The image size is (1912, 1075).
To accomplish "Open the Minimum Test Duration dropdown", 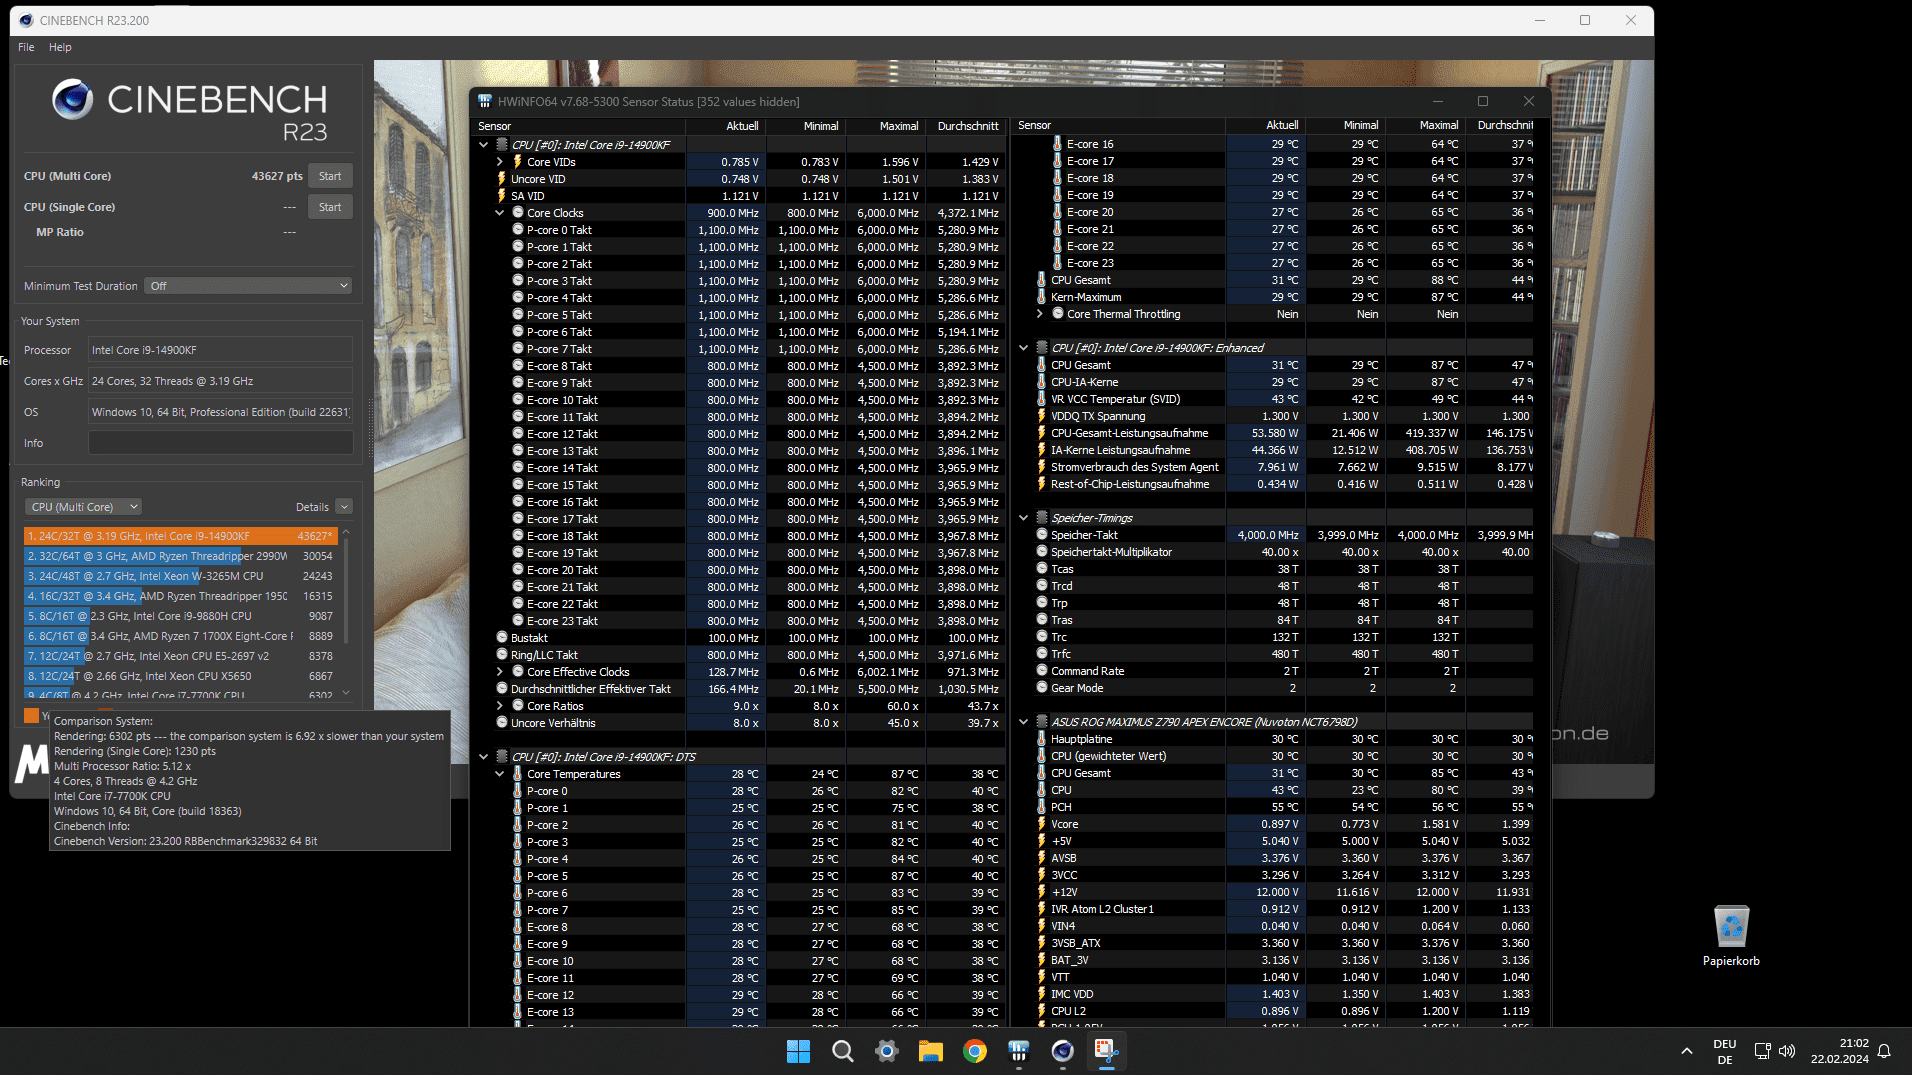I will pyautogui.click(x=248, y=286).
